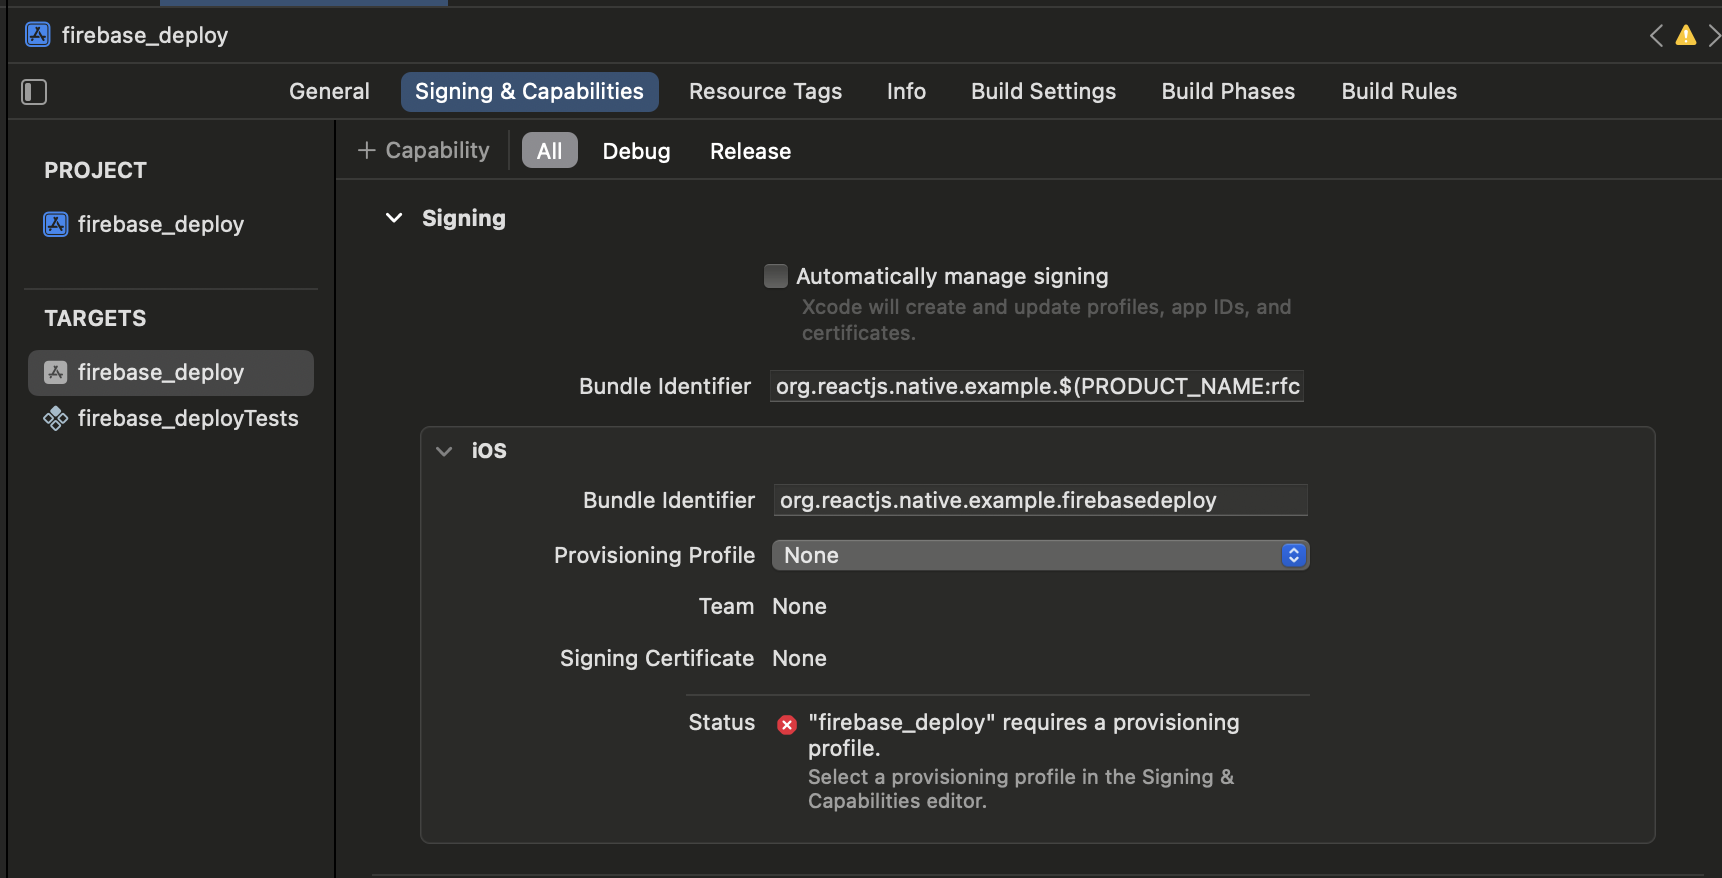Go to previous issue with the left chevron
The width and height of the screenshot is (1722, 878).
(1656, 36)
